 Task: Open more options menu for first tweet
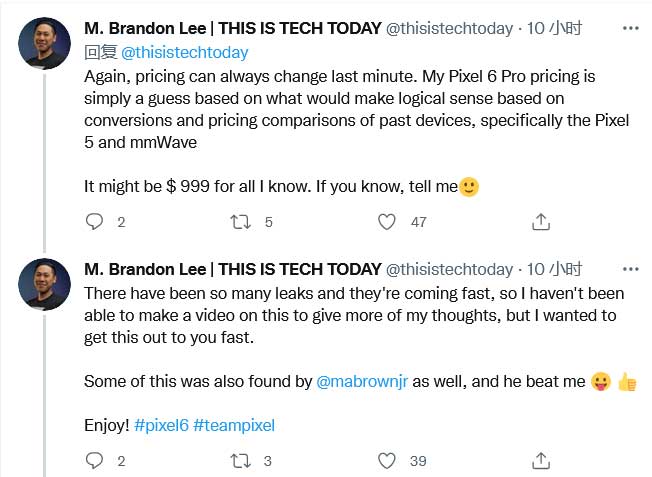(630, 30)
